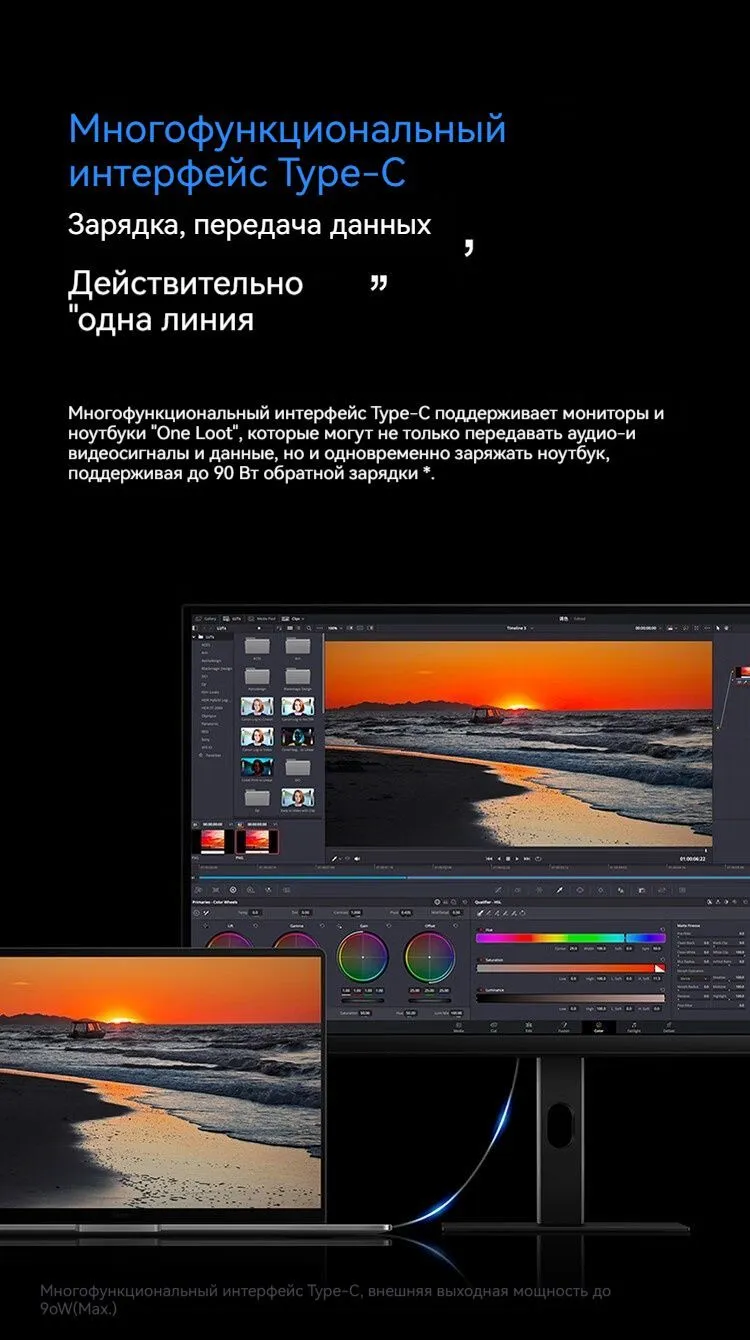The width and height of the screenshot is (750, 1340).
Task: Switch to the Fairlight page tab
Action: point(634,1028)
